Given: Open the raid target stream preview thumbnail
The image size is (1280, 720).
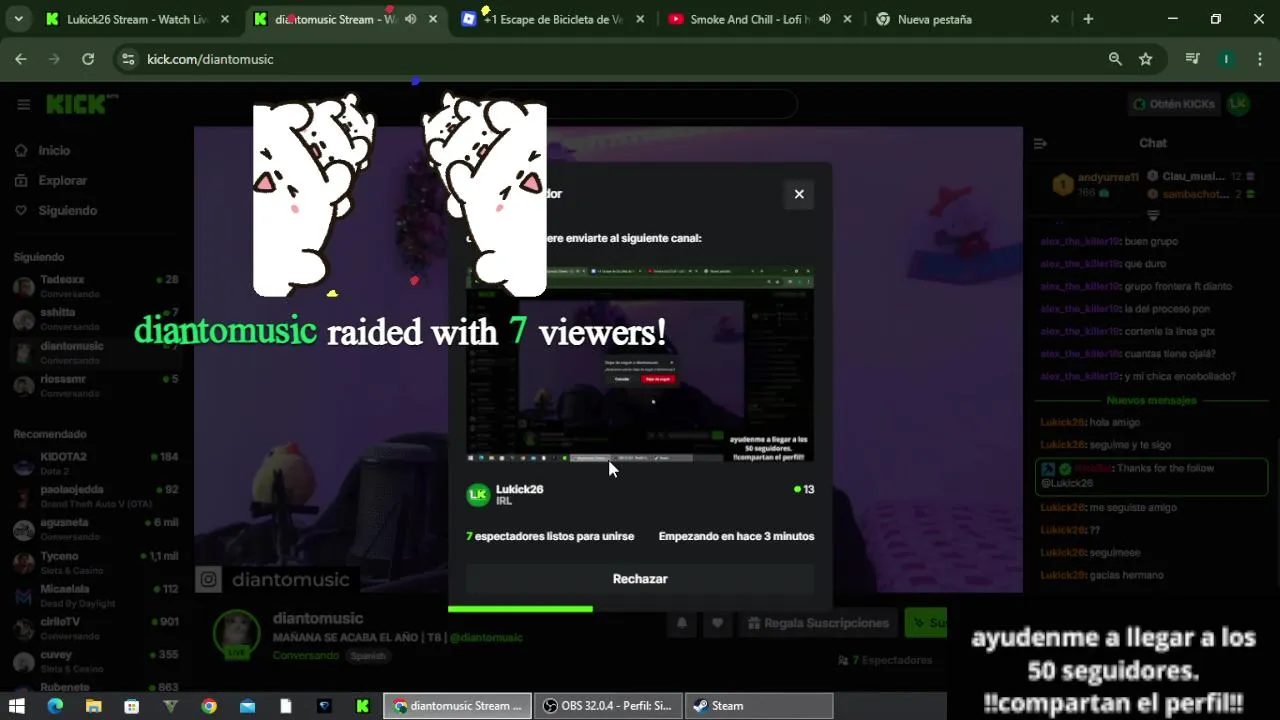Looking at the screenshot, I should 640,364.
